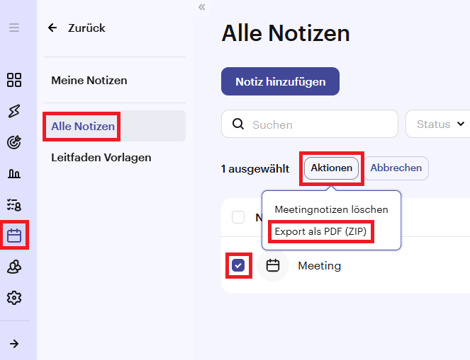Open the people team sidebar icon

(x=14, y=267)
